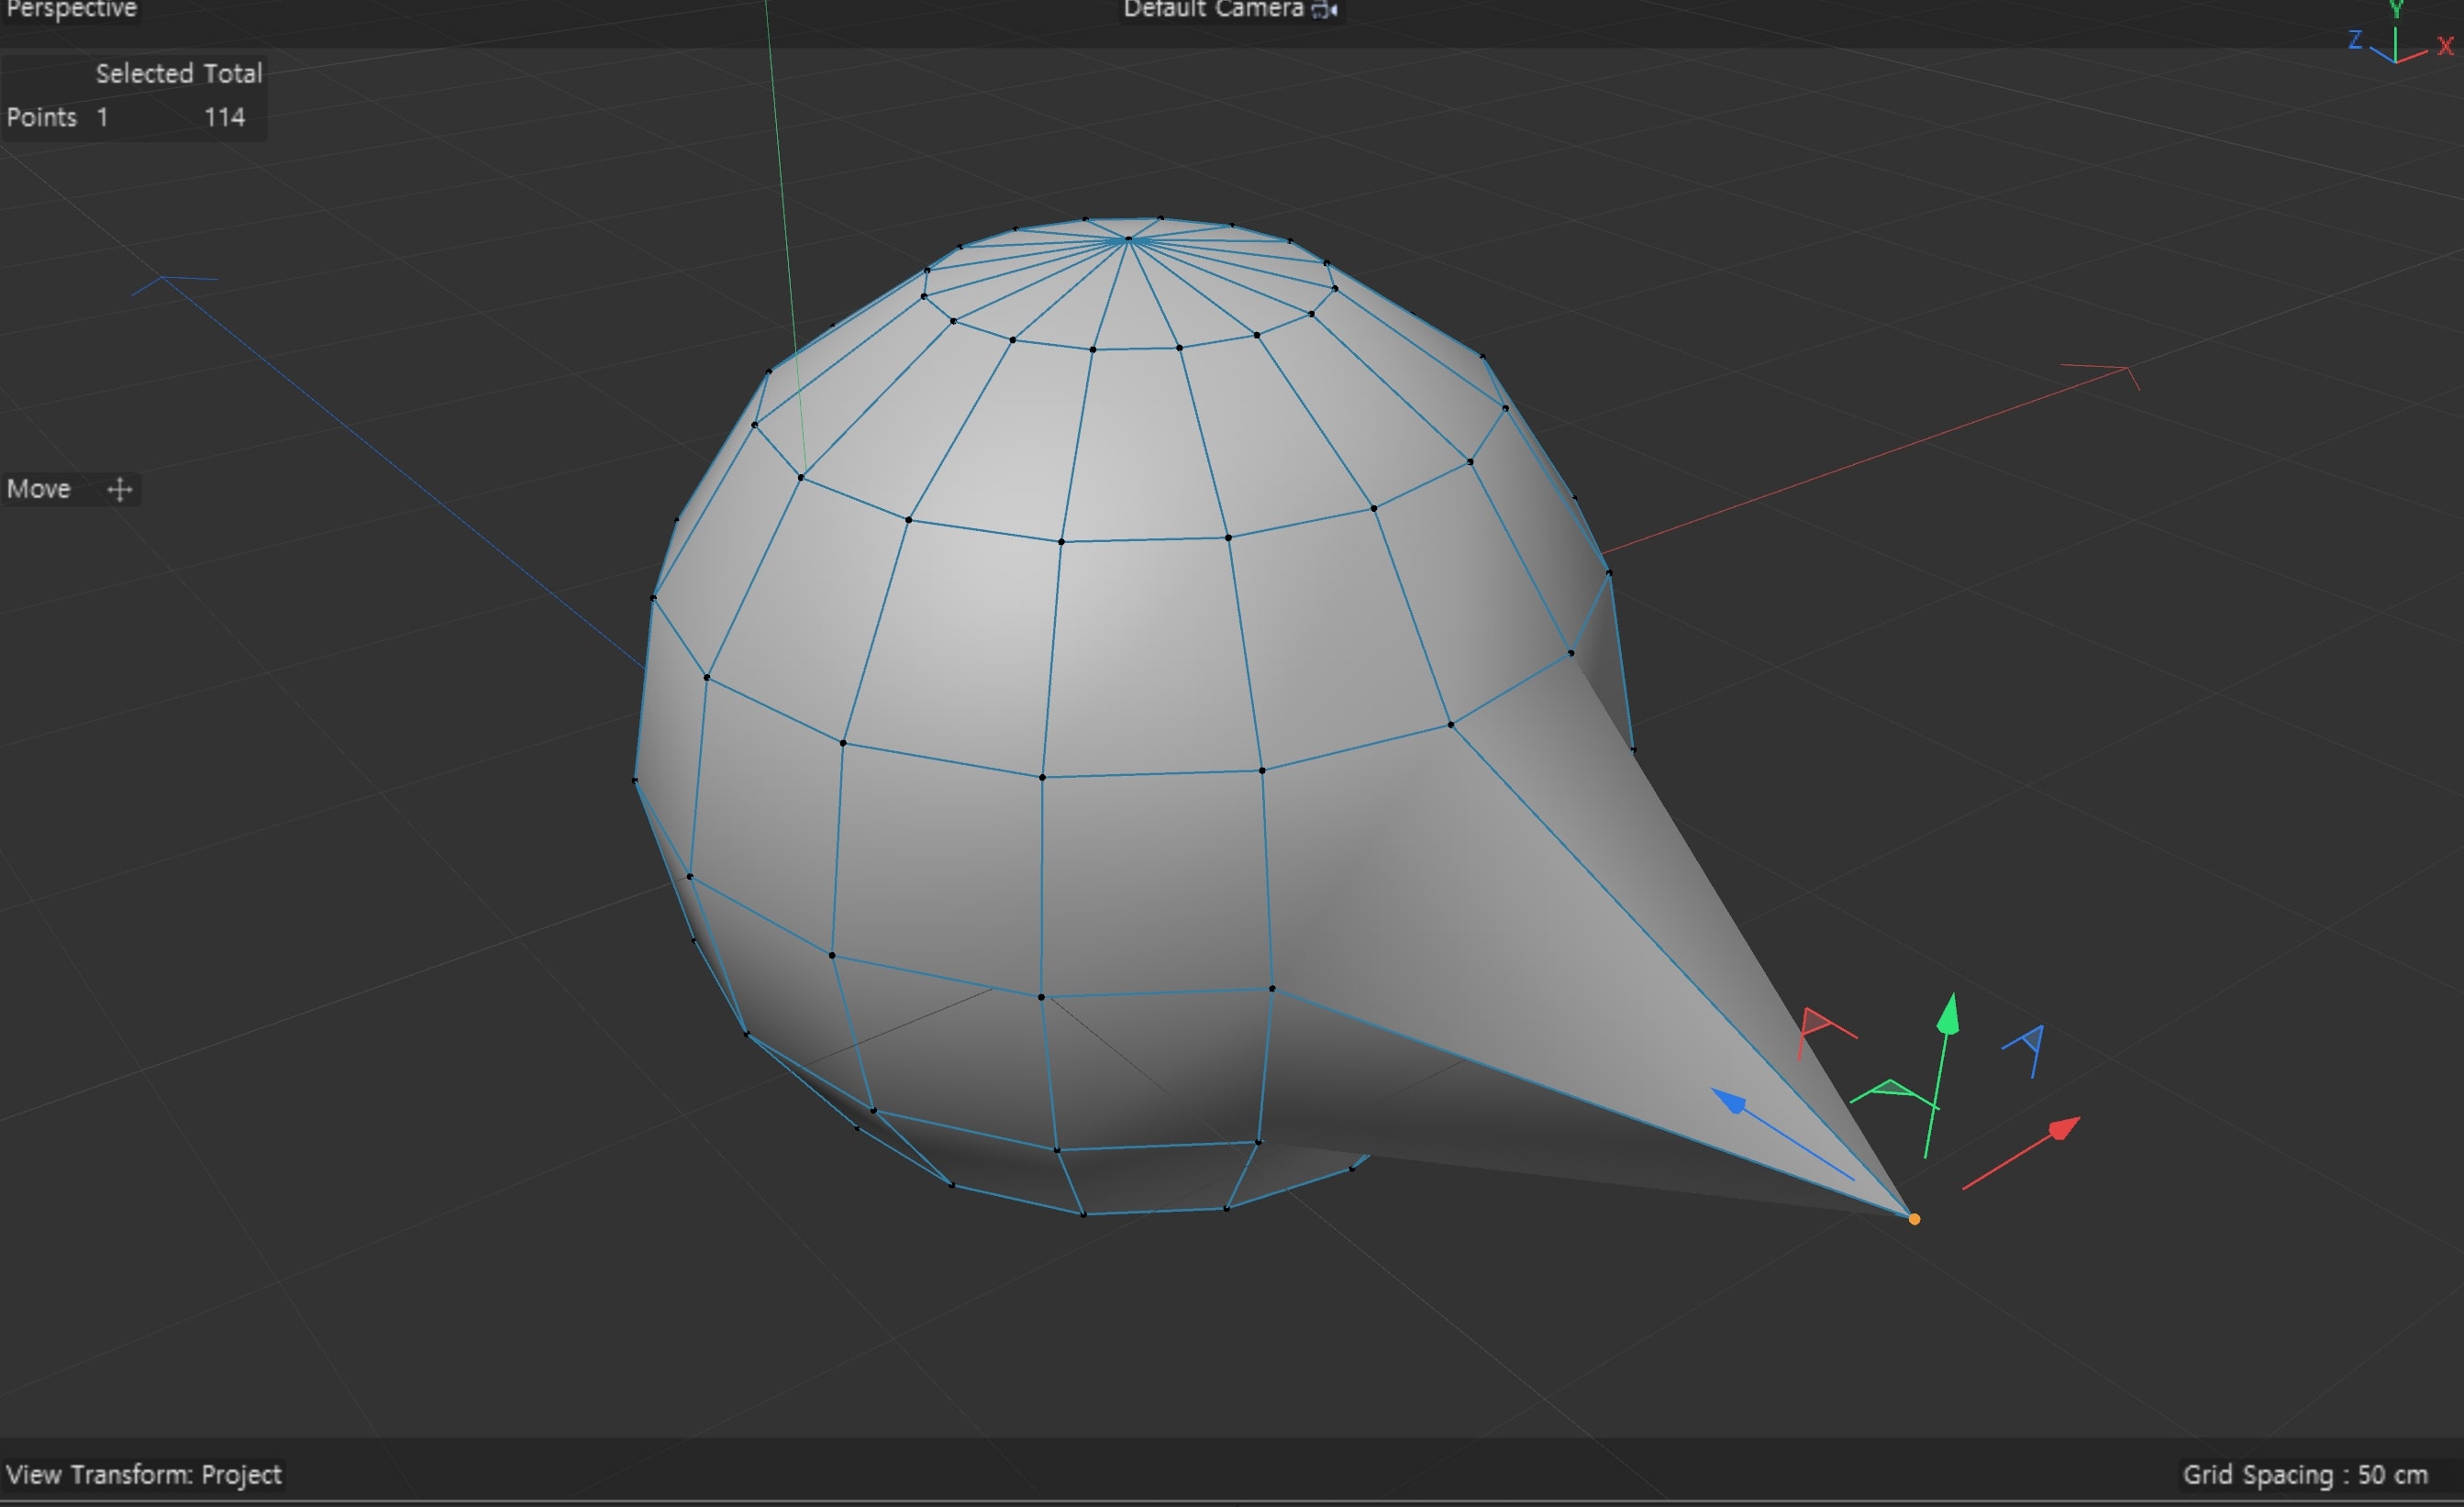Click the 'Move' tool label
Viewport: 2464px width, 1507px height.
click(x=39, y=489)
